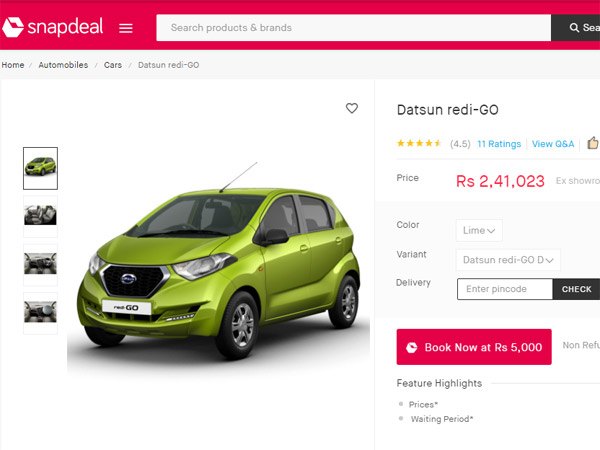
Task: Go to Home breadcrumb
Action: (13, 65)
